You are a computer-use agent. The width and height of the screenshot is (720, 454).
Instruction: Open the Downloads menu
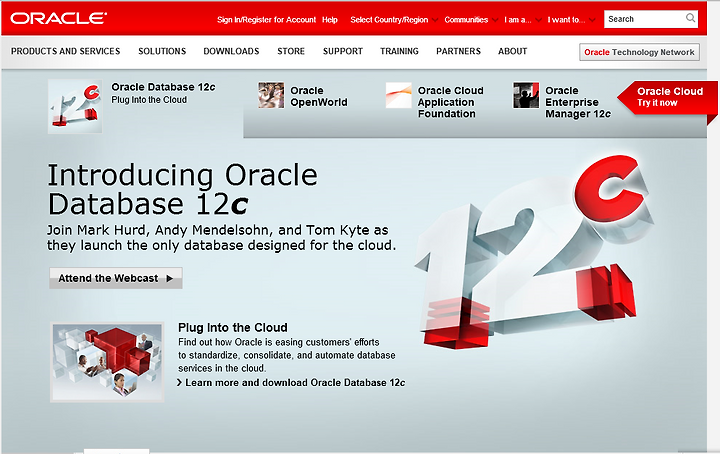[x=231, y=51]
